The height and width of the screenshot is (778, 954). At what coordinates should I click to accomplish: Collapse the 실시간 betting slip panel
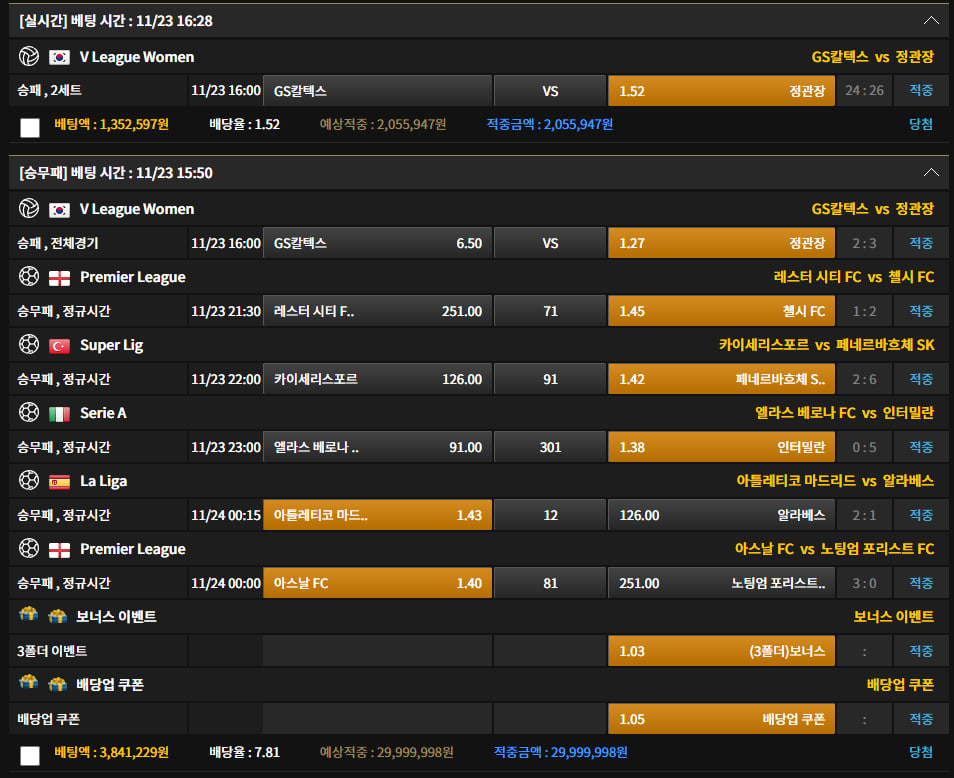coord(931,21)
